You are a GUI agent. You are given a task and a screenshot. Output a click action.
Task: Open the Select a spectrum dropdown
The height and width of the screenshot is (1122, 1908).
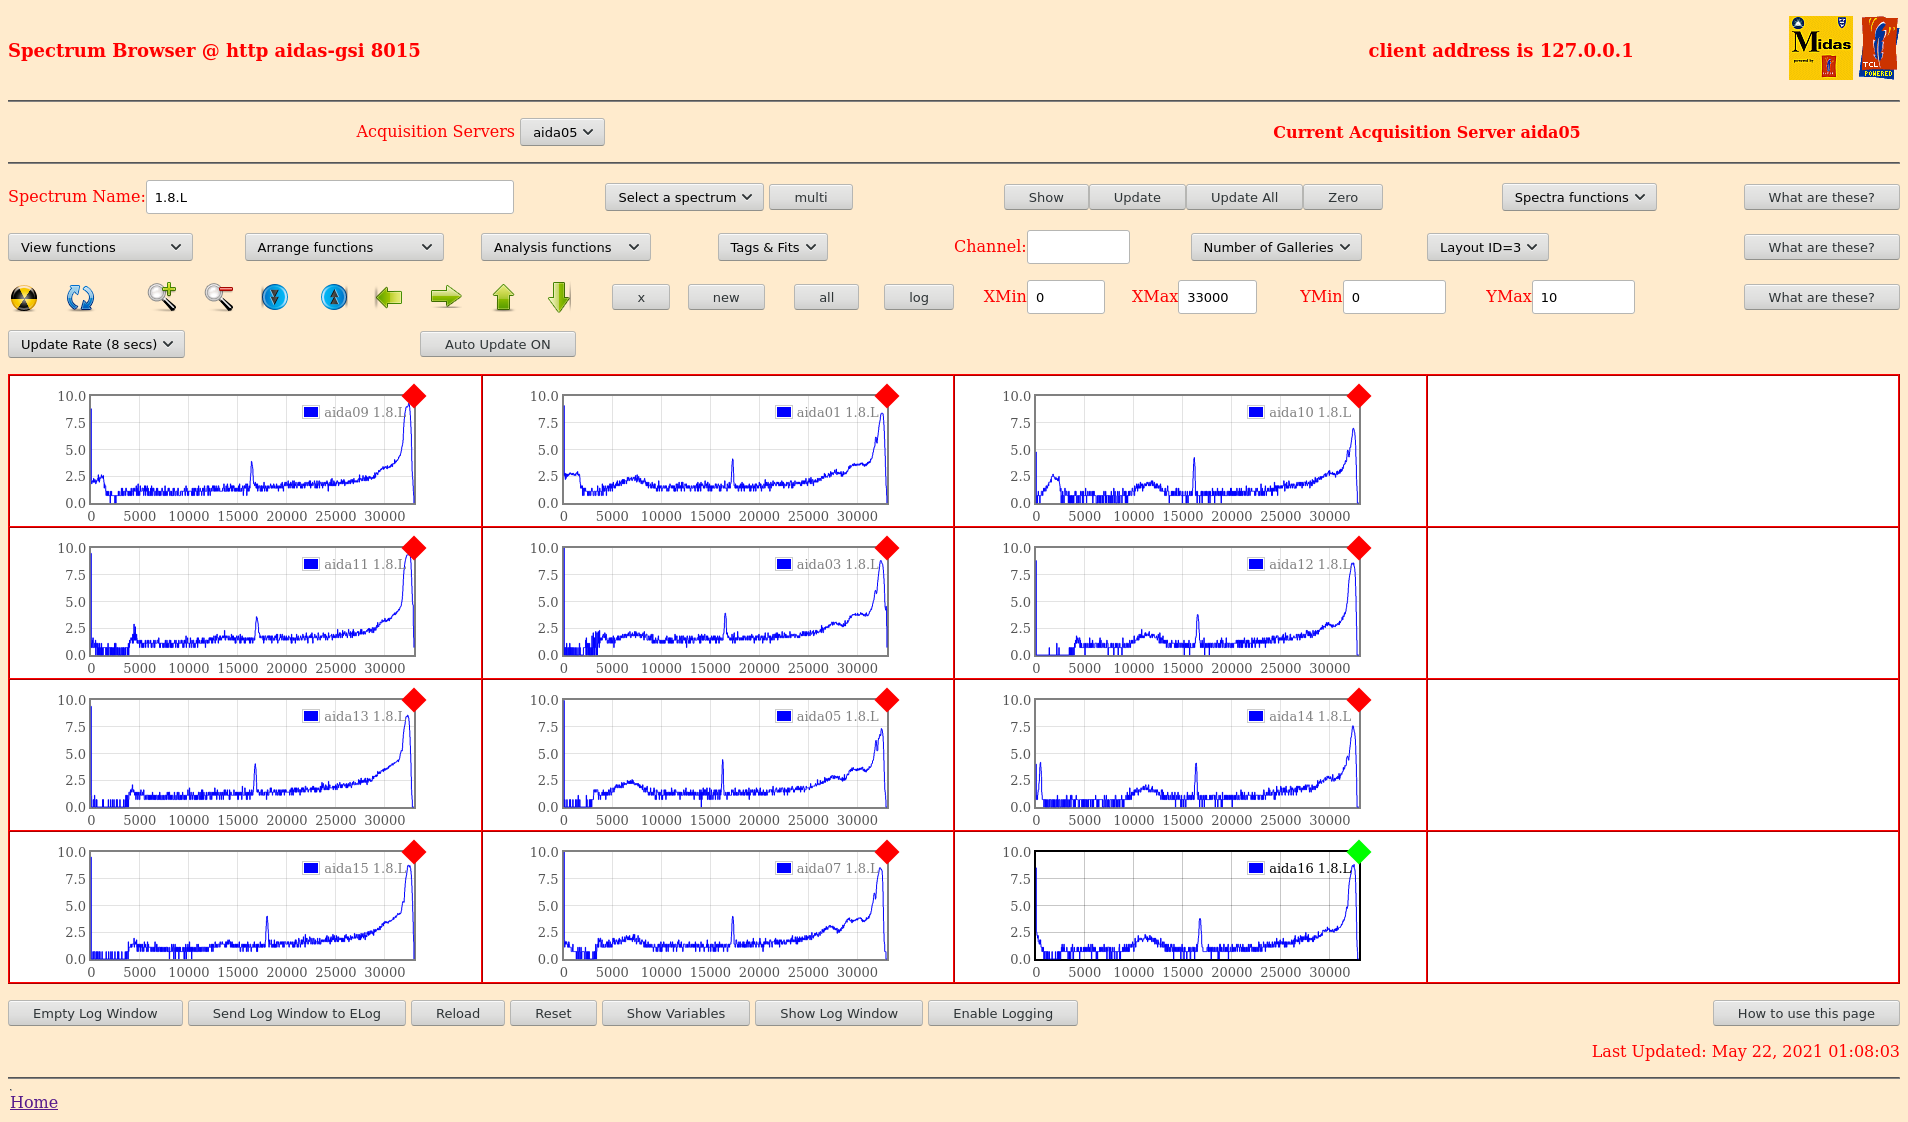point(684,197)
